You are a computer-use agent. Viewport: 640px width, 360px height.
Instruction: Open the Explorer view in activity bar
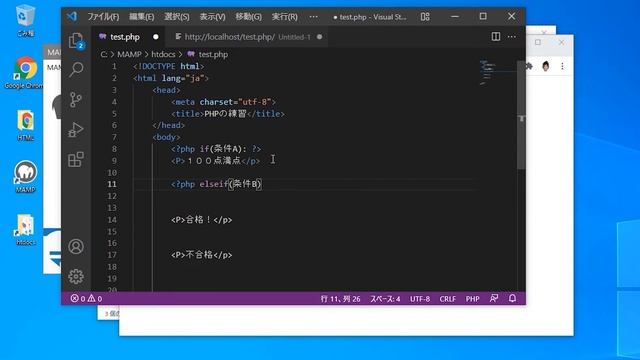point(76,41)
